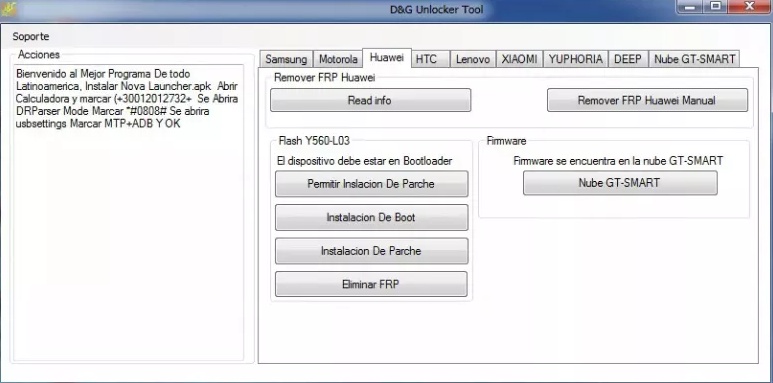
Task: Click 'Firmware se encuentra en la nube' text
Action: pos(590,161)
